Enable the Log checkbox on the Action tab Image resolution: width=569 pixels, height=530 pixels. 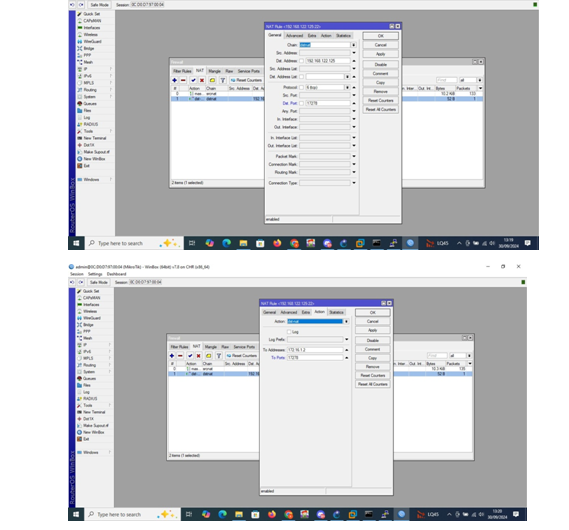(x=289, y=332)
